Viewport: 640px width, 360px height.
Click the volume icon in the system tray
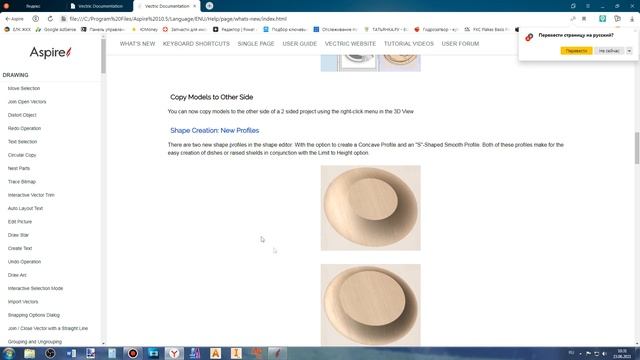click(x=604, y=353)
